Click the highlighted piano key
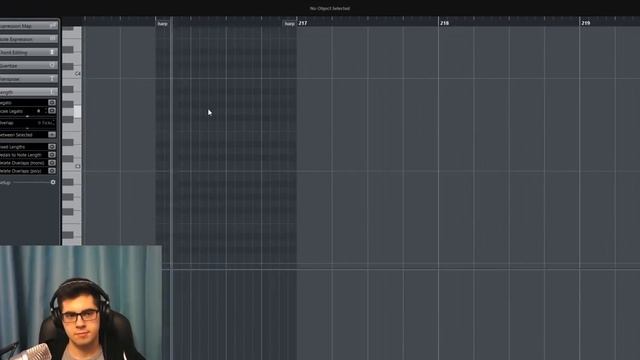Image resolution: width=640 pixels, height=360 pixels. 77,112
